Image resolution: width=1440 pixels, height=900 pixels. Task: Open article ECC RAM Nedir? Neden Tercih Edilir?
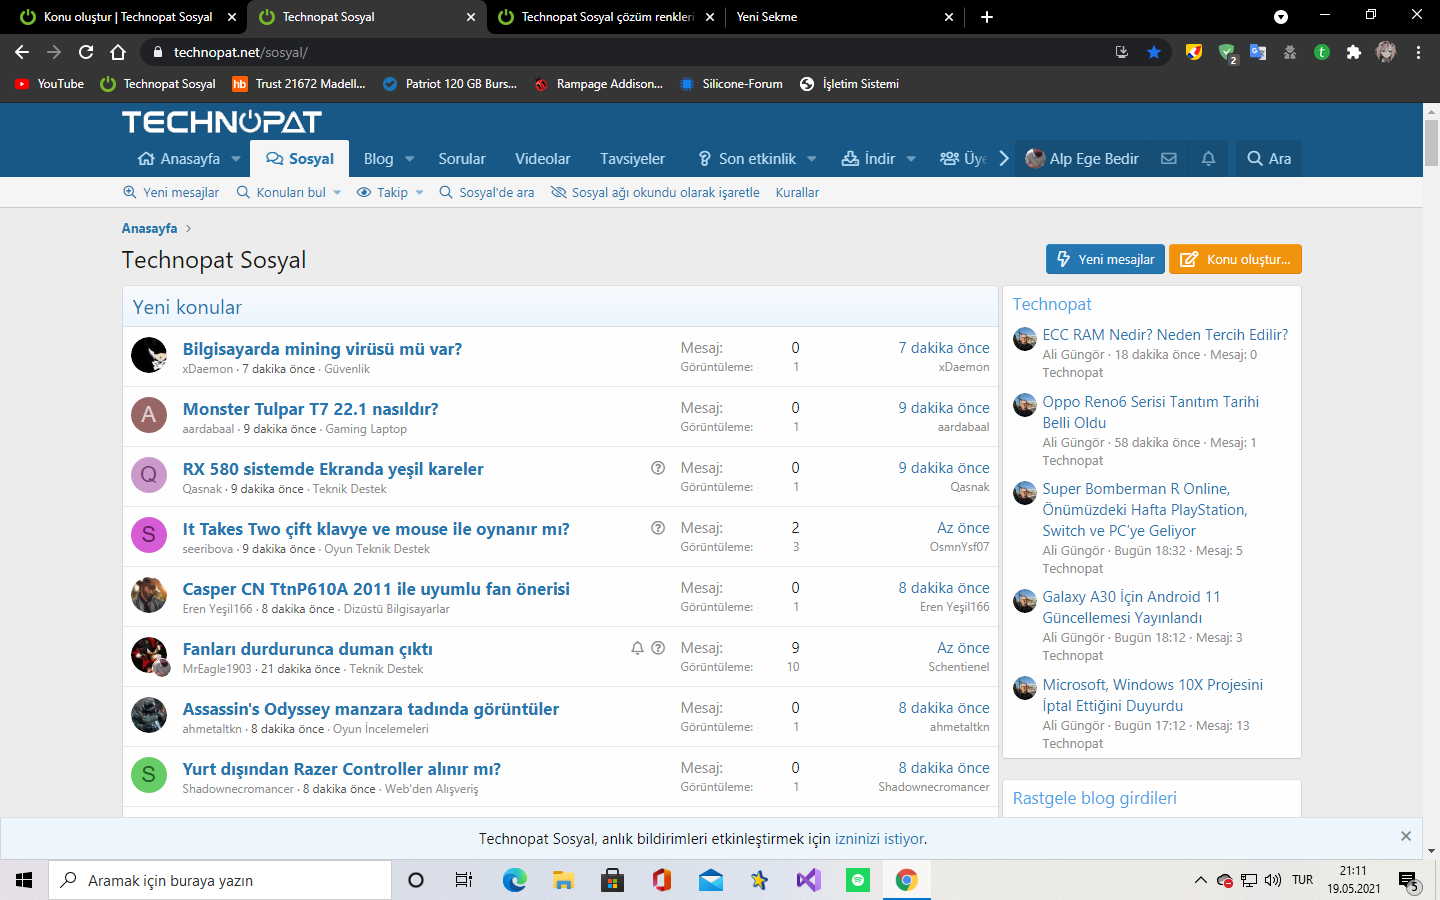coord(1165,335)
